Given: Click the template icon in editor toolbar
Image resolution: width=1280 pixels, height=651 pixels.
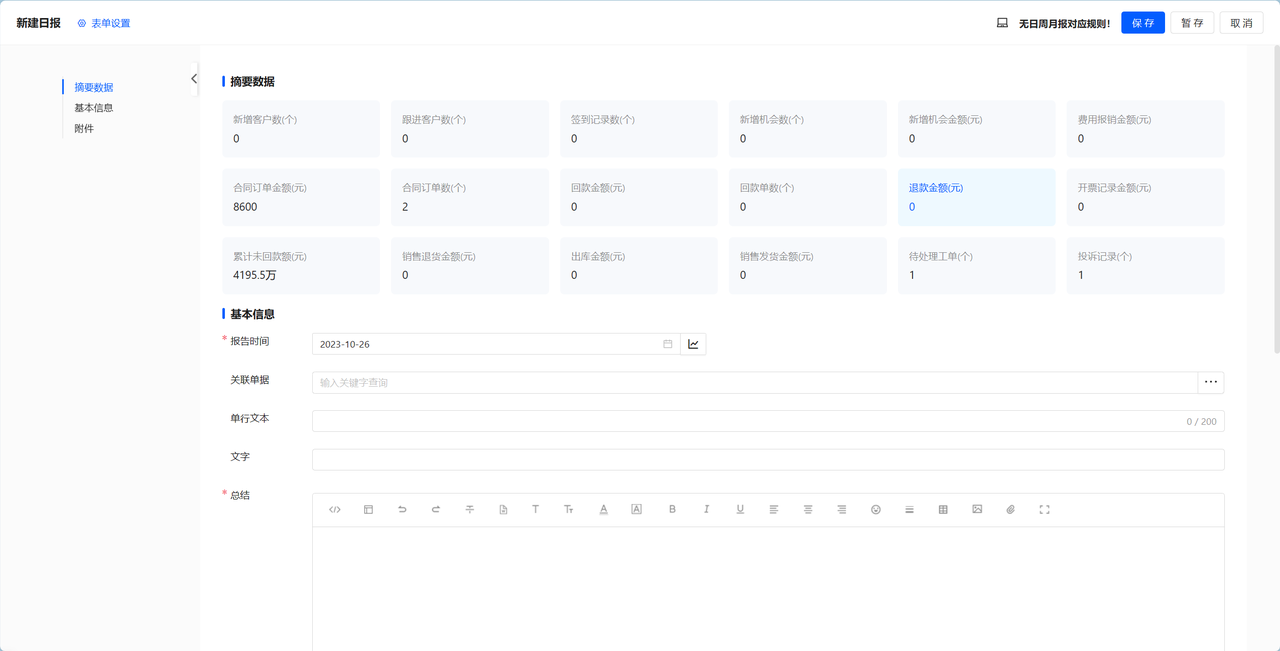Looking at the screenshot, I should (368, 510).
